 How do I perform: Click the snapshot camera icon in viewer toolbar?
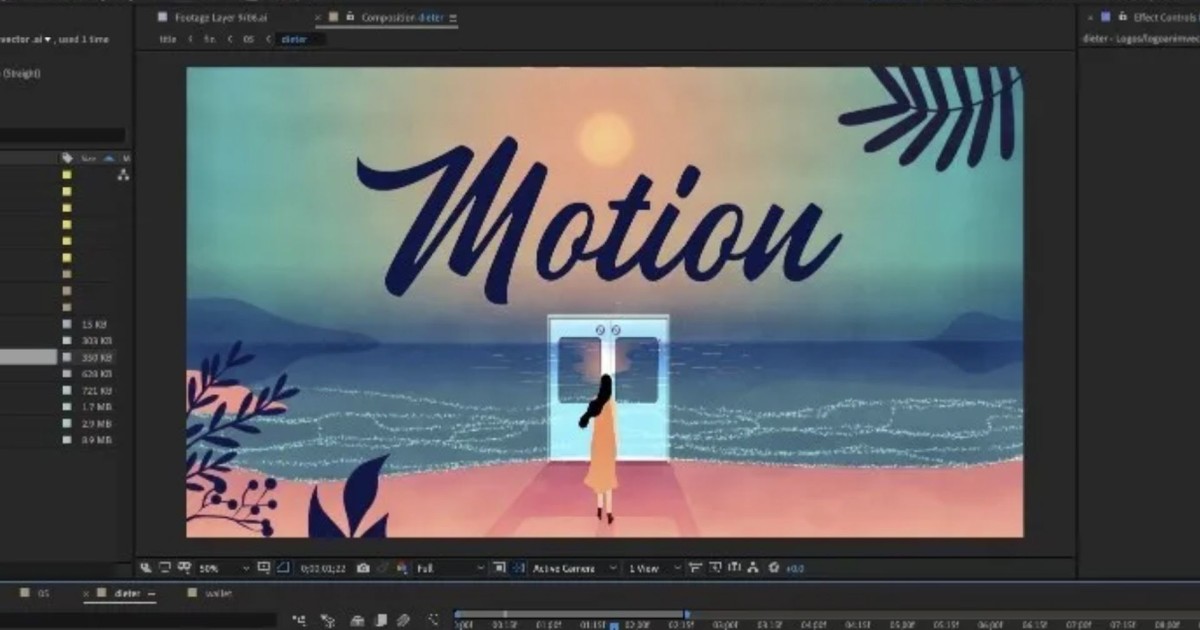click(x=363, y=567)
